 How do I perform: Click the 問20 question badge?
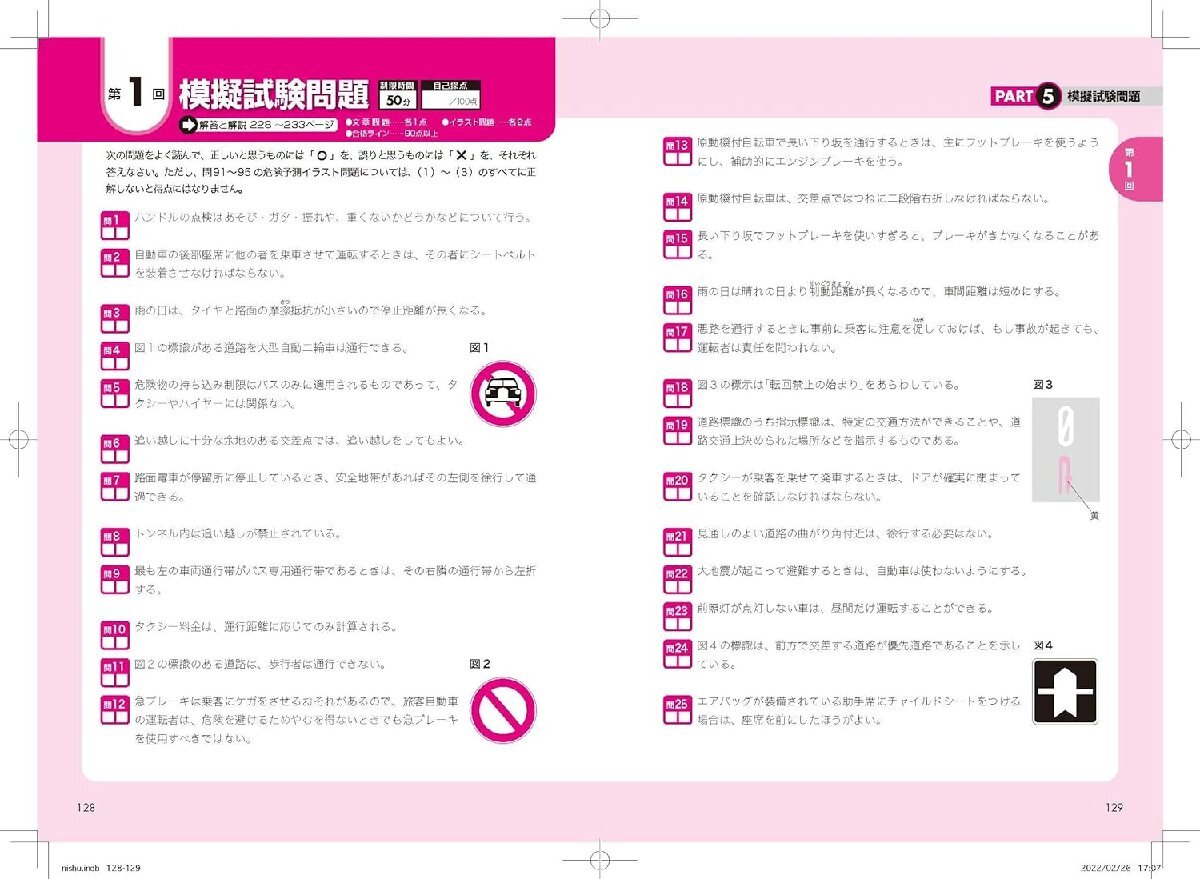click(x=678, y=485)
